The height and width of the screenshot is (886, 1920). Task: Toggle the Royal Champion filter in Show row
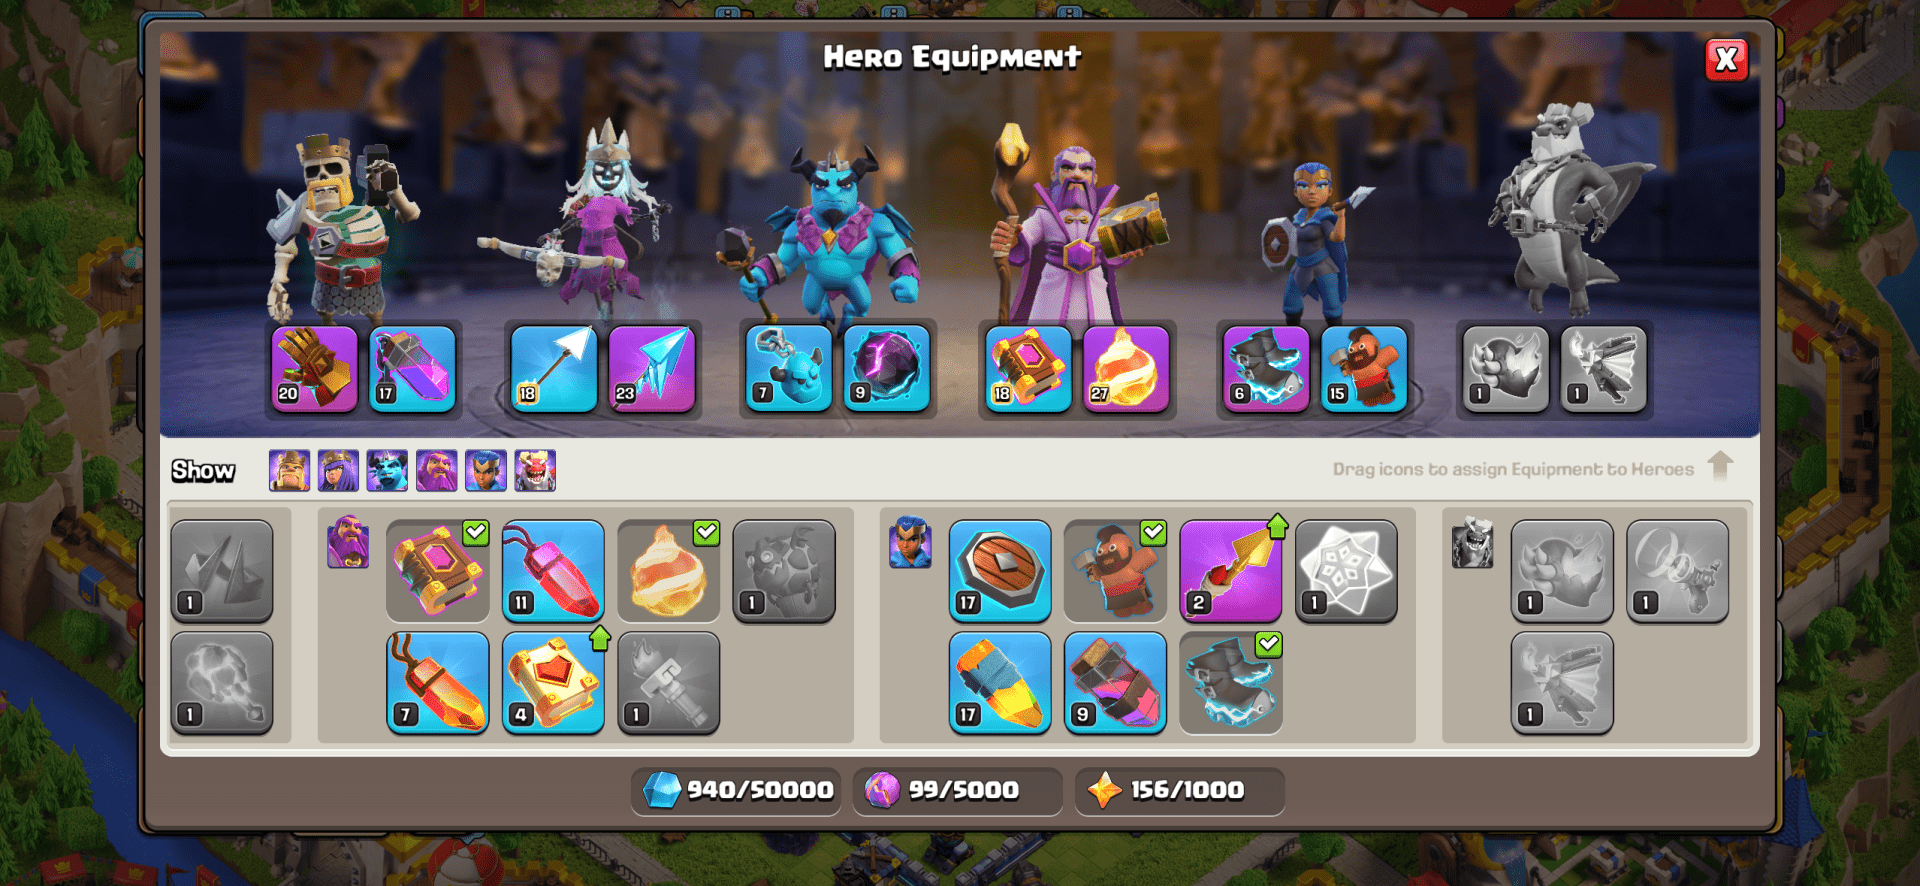point(486,470)
